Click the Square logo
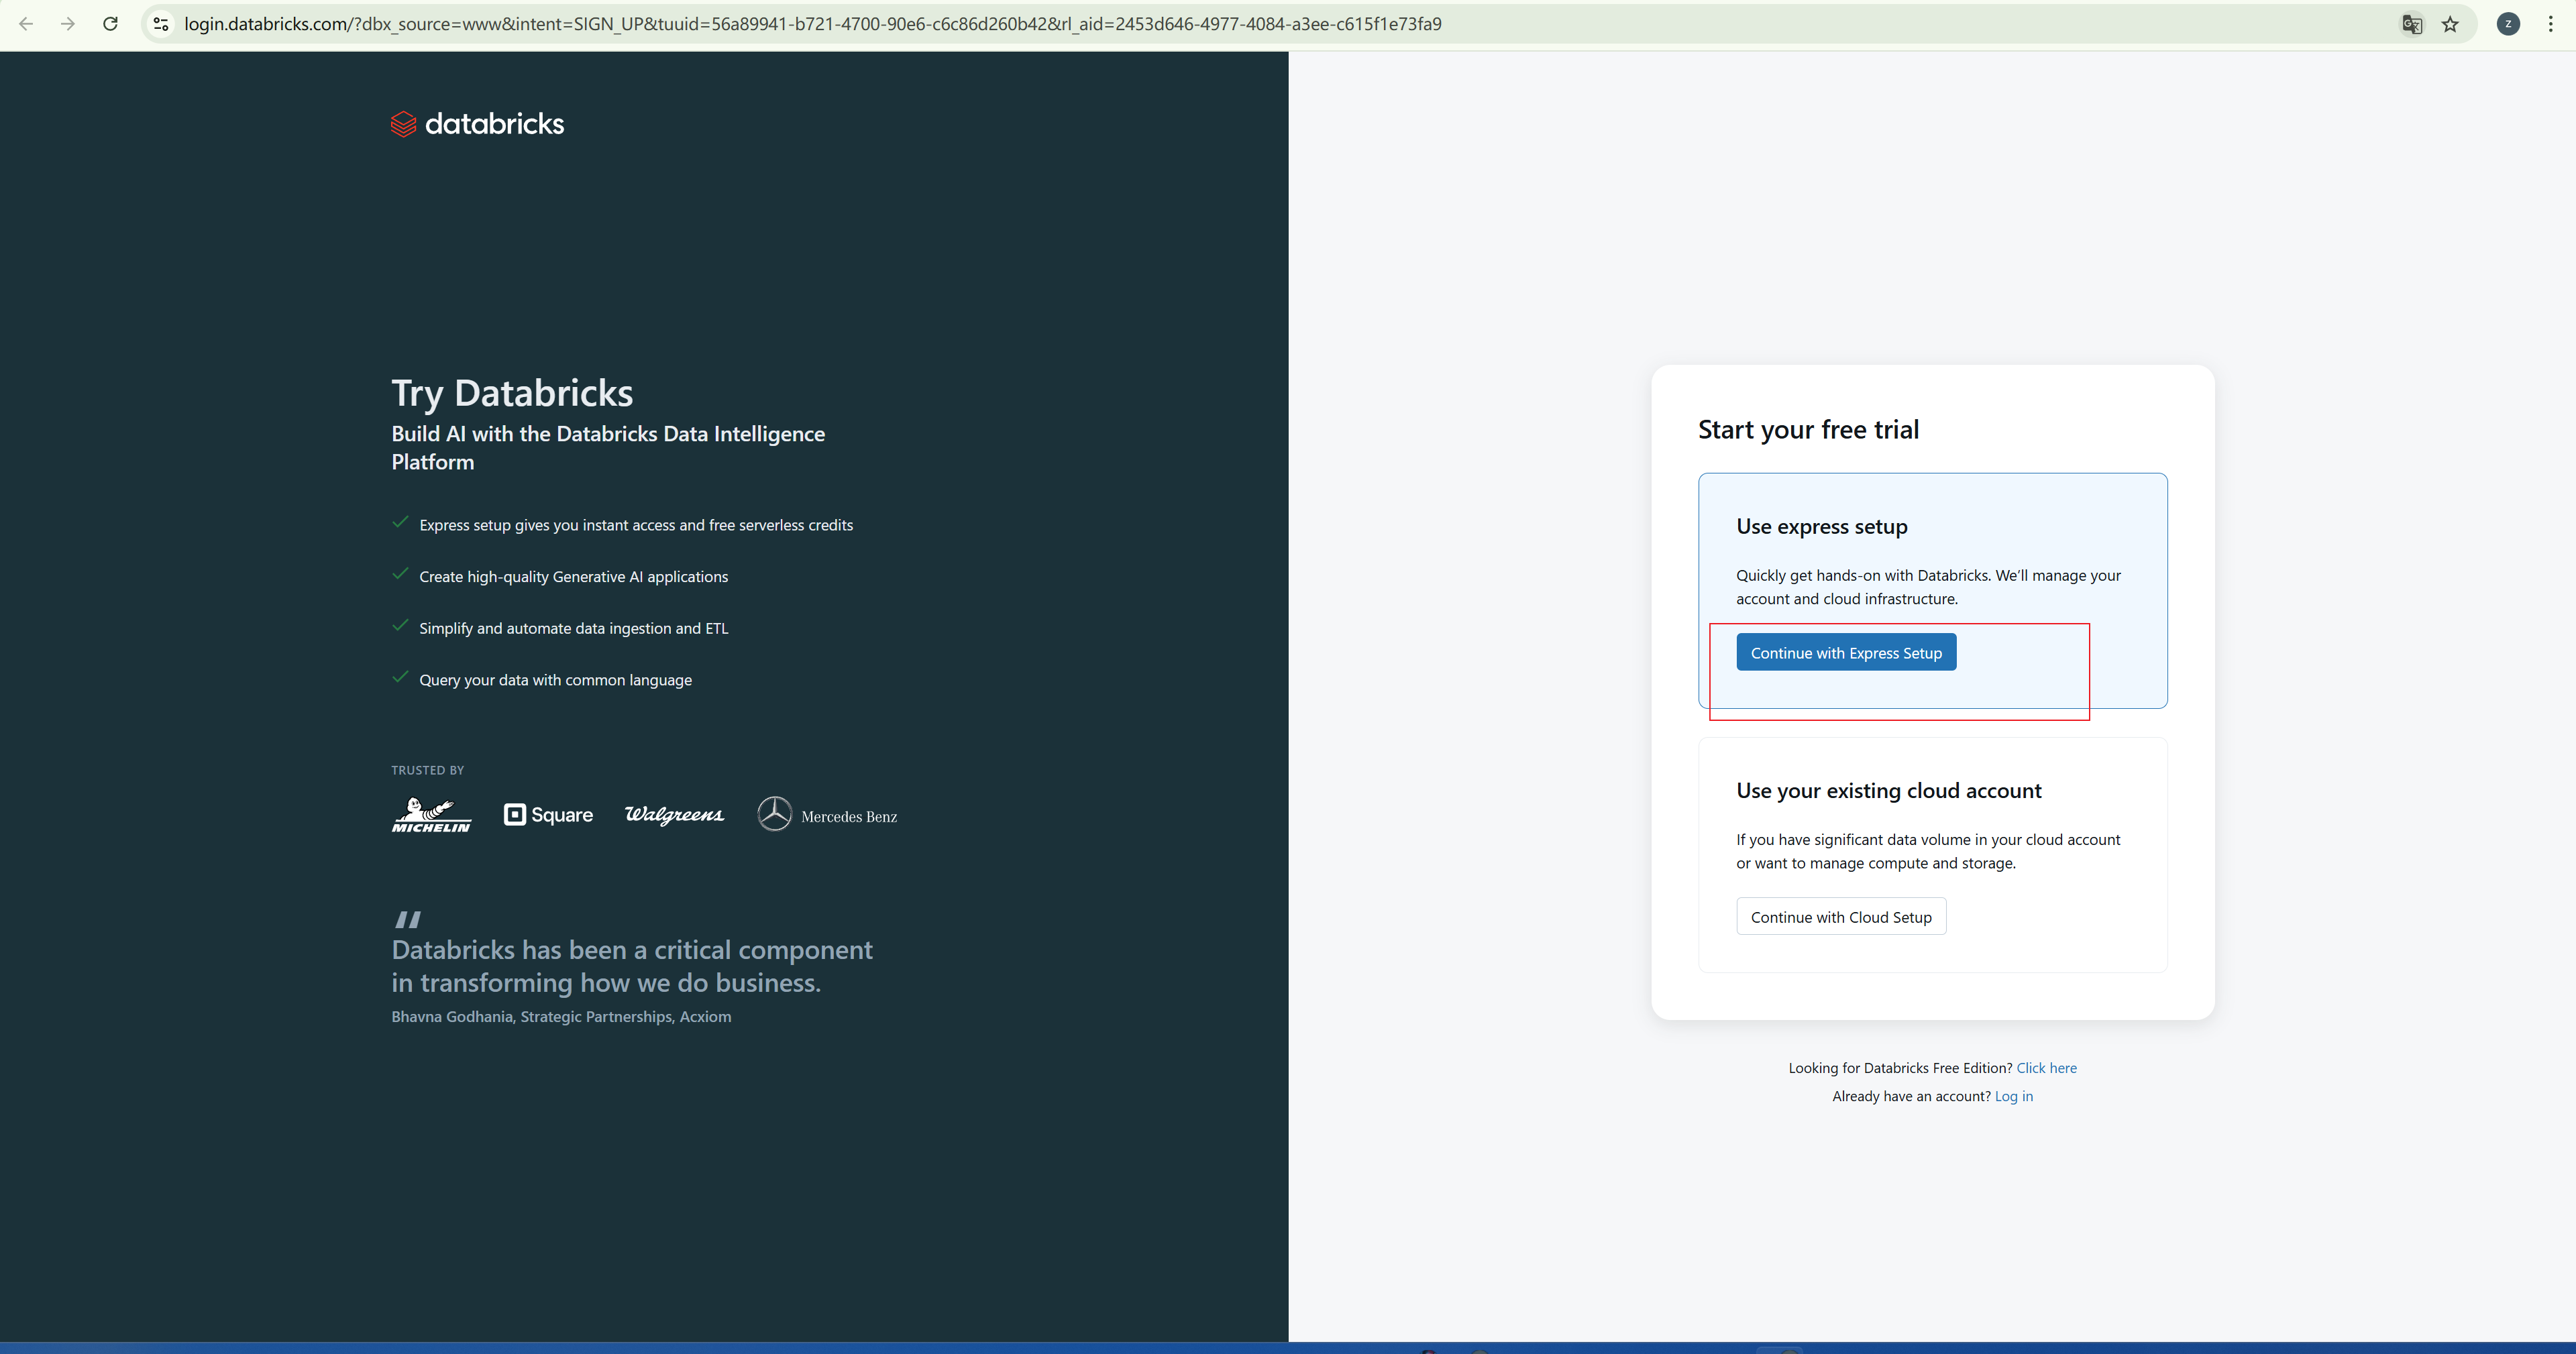The height and width of the screenshot is (1354, 2576). pos(548,815)
